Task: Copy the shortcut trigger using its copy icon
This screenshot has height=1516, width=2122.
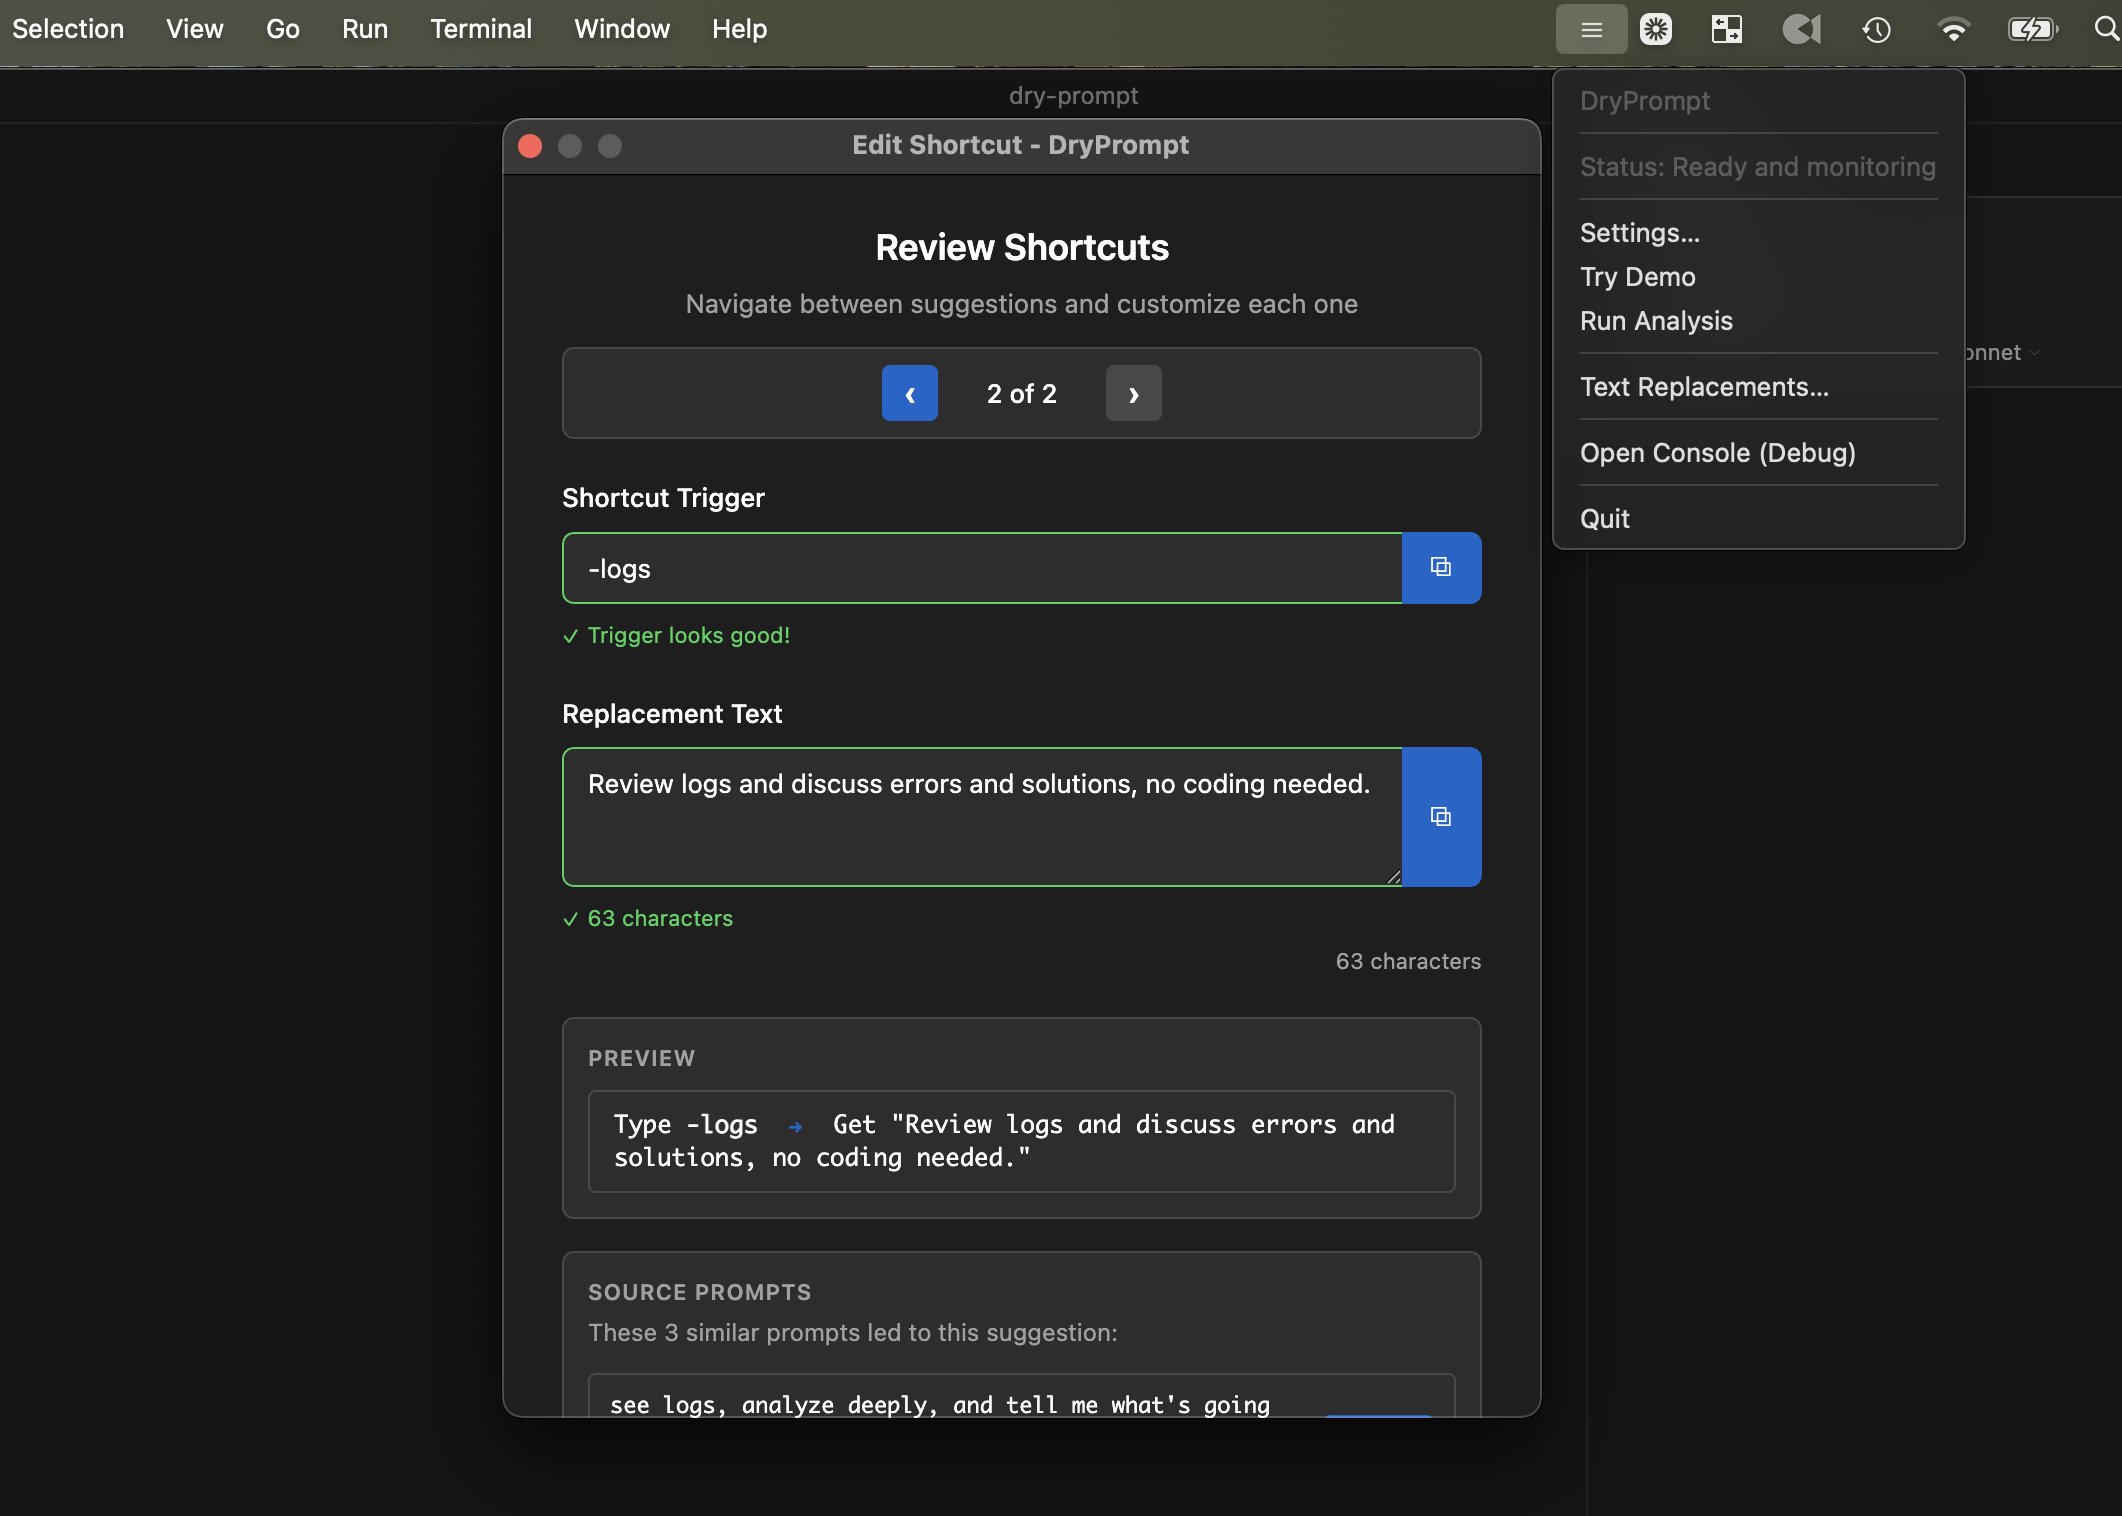Action: 1441,567
